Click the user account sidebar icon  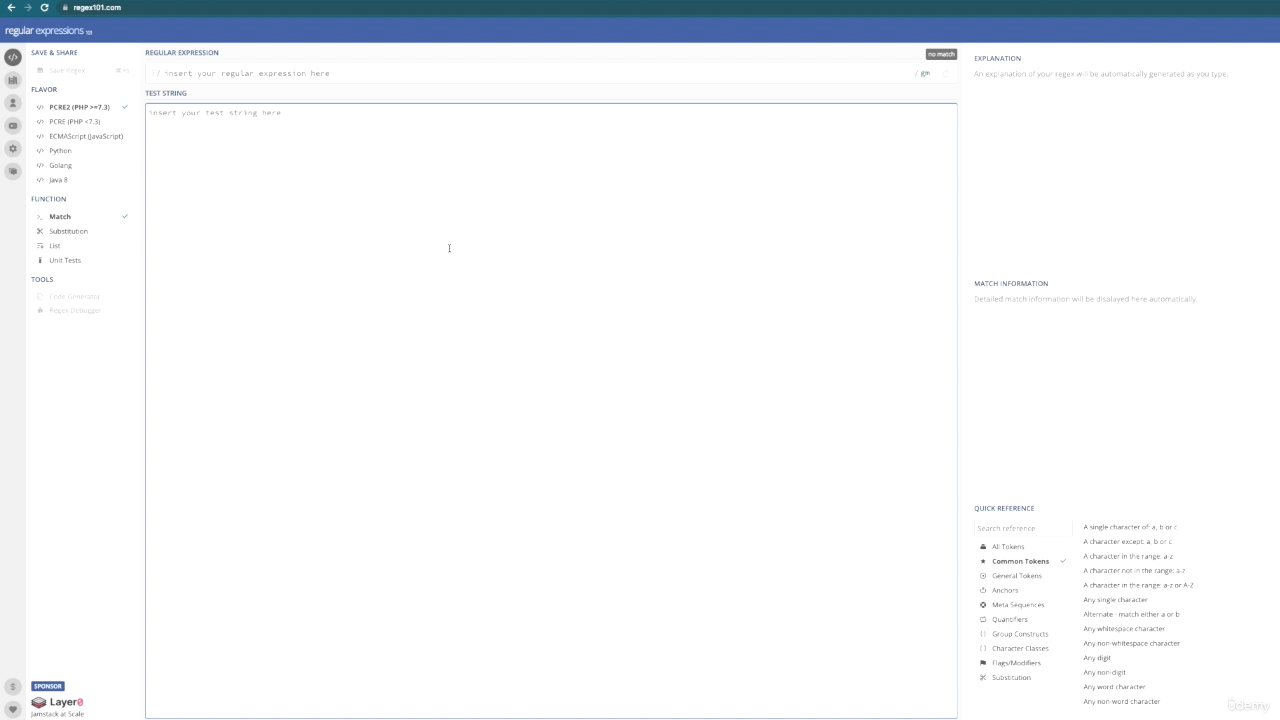coord(13,103)
